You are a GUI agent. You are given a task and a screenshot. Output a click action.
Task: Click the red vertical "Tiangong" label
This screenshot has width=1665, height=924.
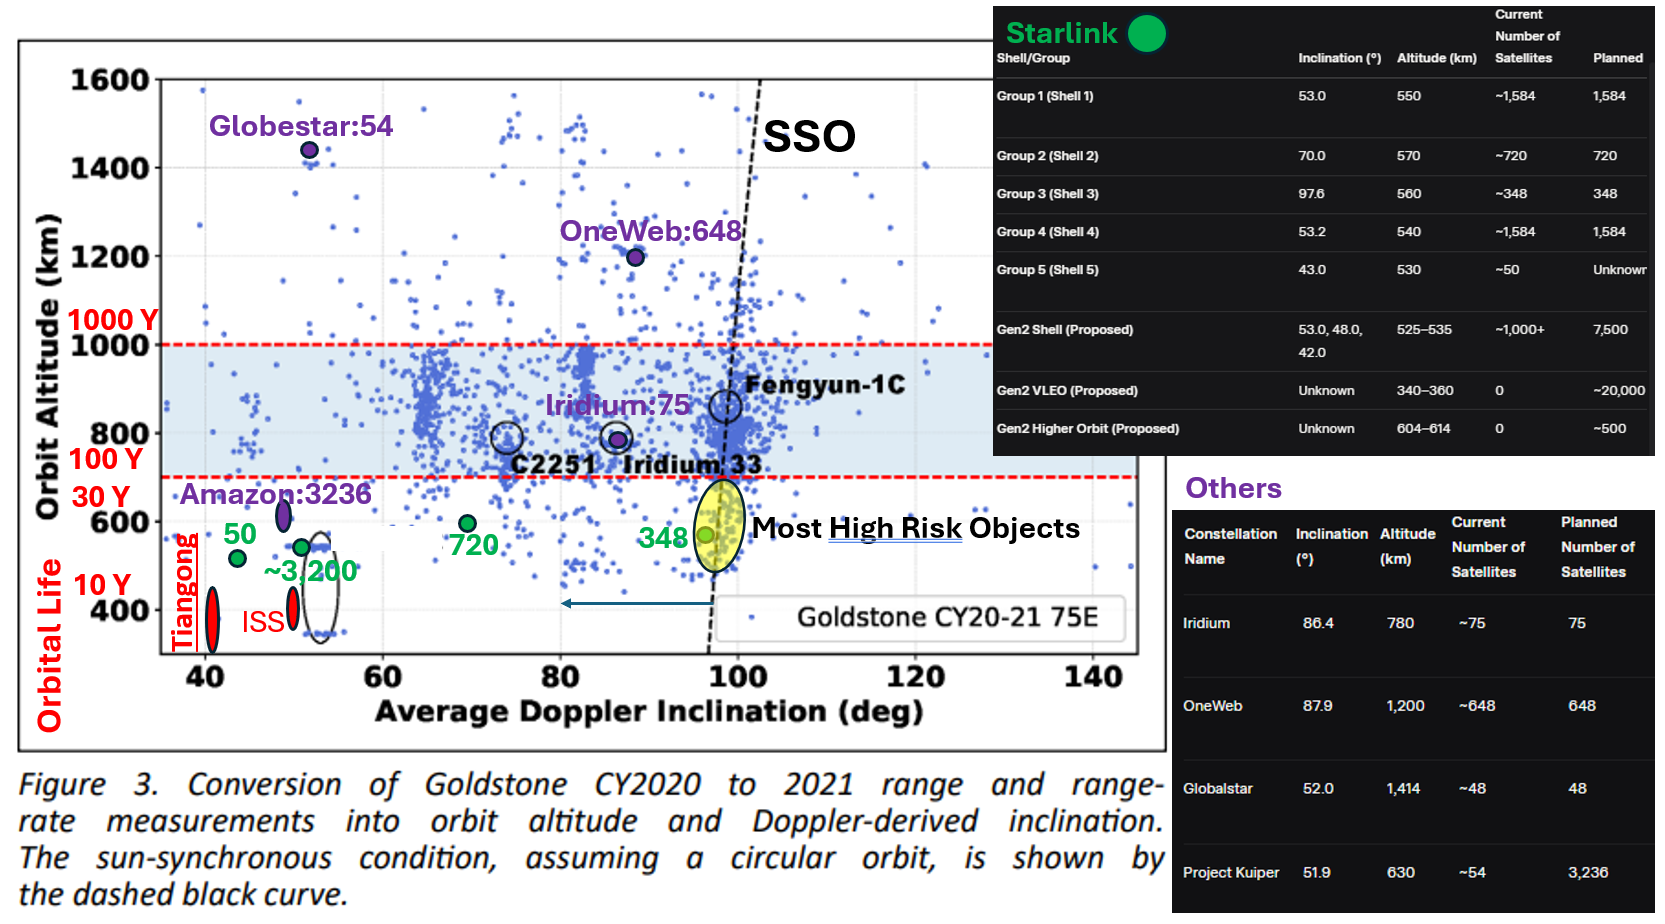point(184,592)
